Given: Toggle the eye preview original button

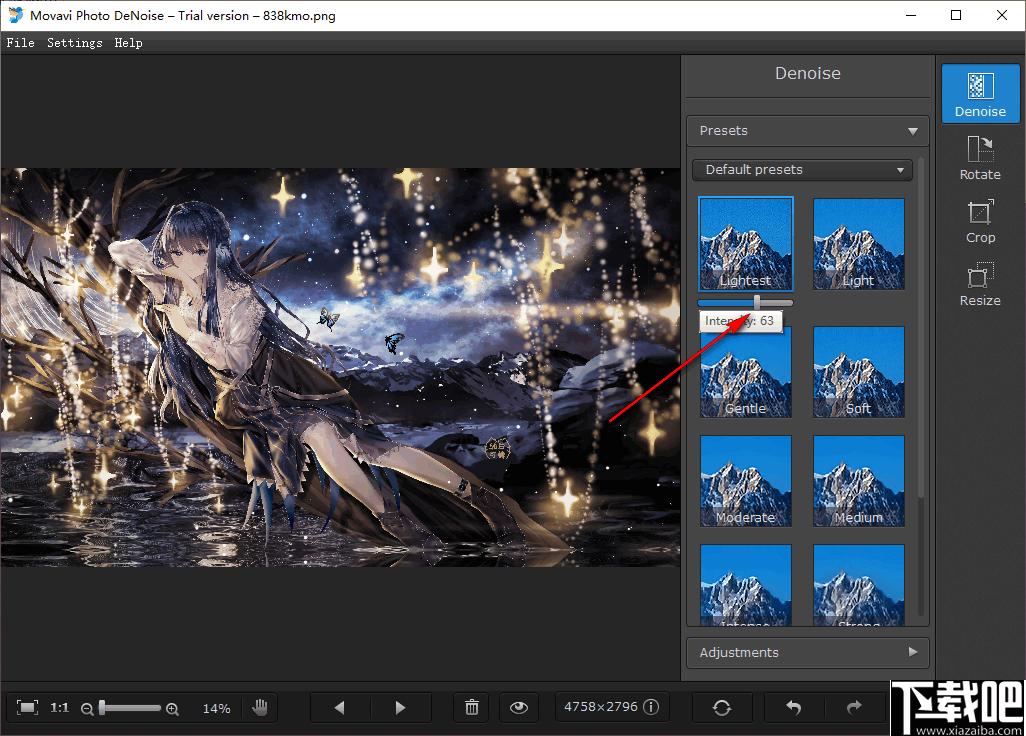Looking at the screenshot, I should click(519, 707).
